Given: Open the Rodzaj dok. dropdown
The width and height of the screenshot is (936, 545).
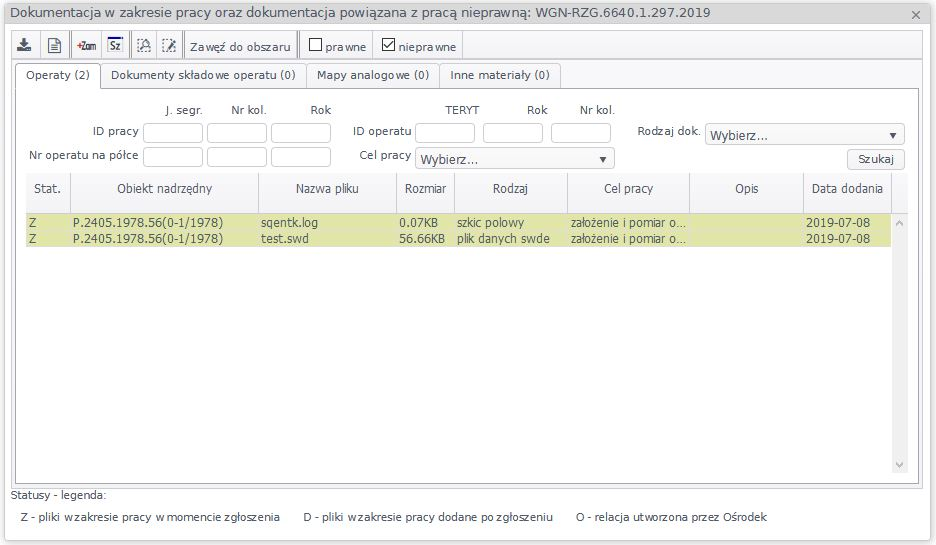Looking at the screenshot, I should pyautogui.click(x=804, y=136).
